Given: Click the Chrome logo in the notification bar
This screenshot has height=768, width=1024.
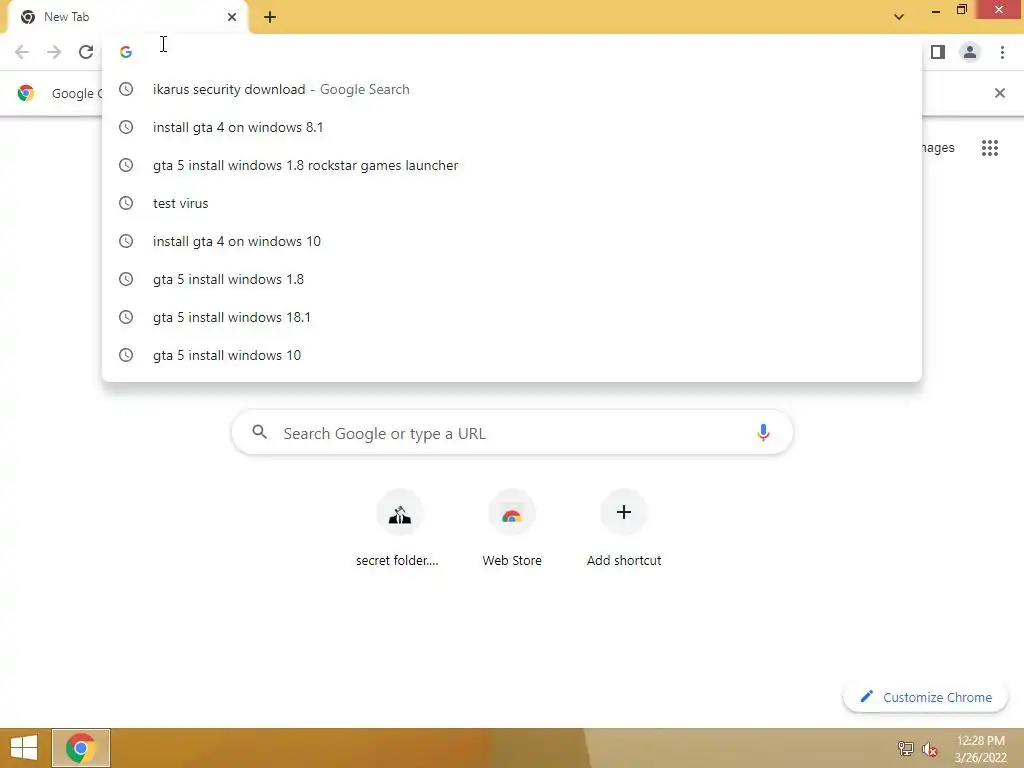Looking at the screenshot, I should pyautogui.click(x=26, y=93).
